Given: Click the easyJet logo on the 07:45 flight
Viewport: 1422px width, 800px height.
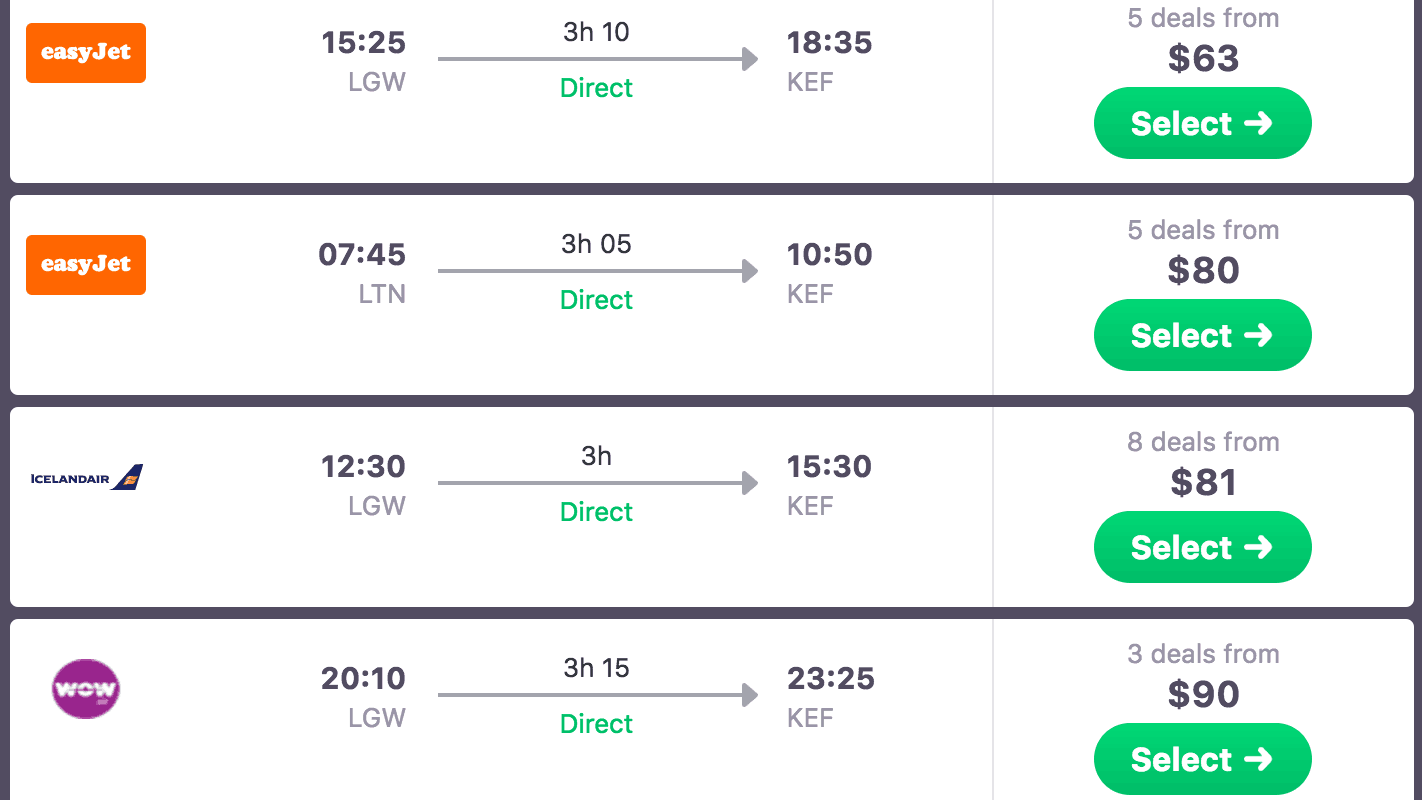Looking at the screenshot, I should pyautogui.click(x=86, y=265).
